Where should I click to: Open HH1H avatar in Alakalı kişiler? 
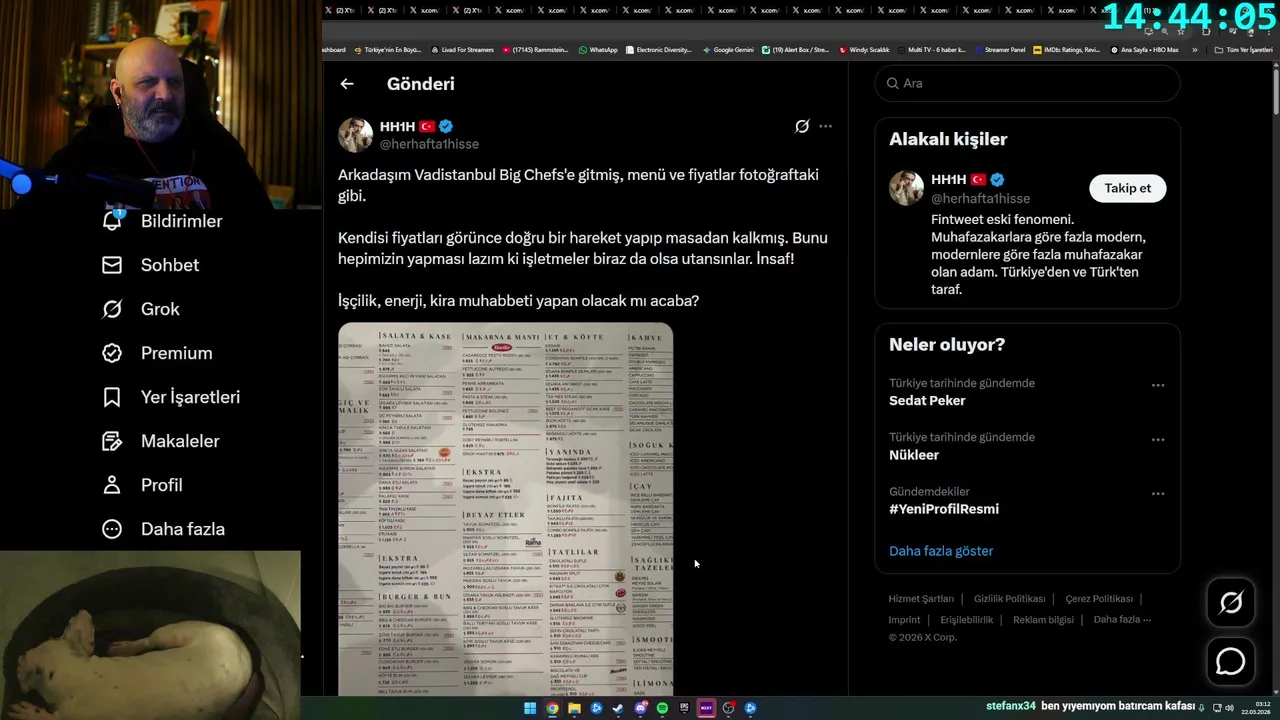coord(906,188)
